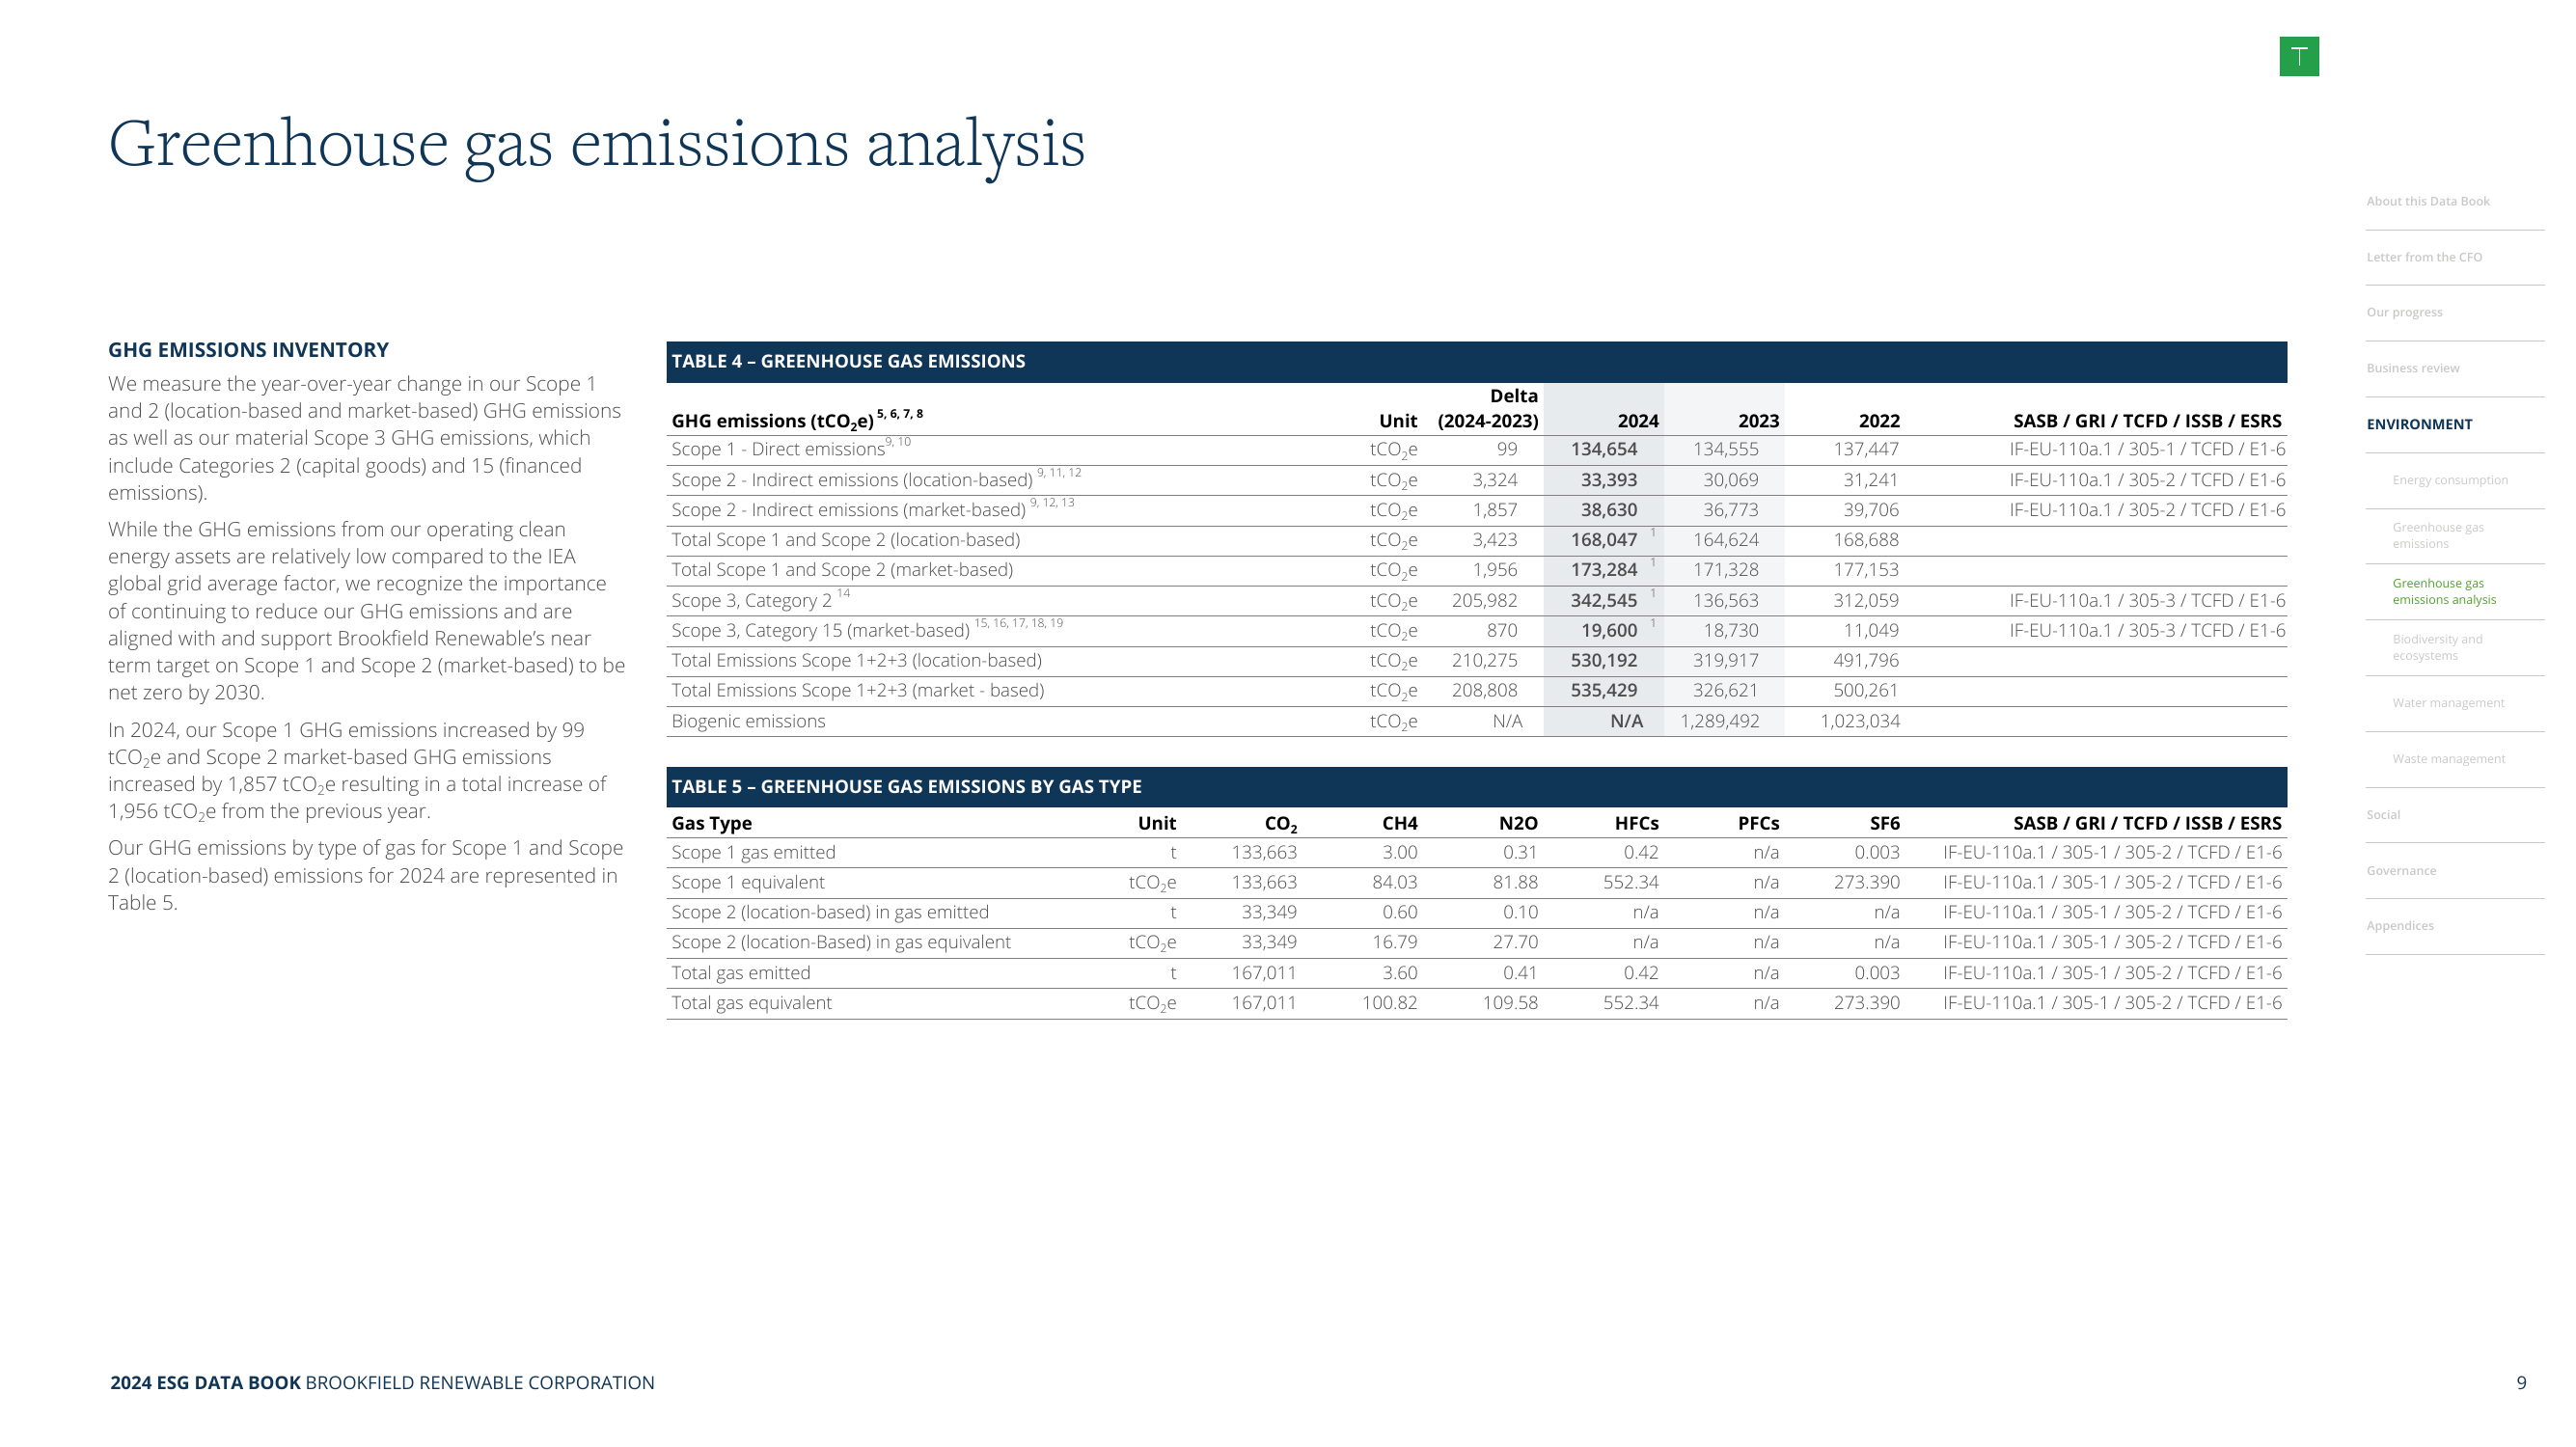Click total emissions value 535,429
The width and height of the screenshot is (2576, 1447).
1603,690
